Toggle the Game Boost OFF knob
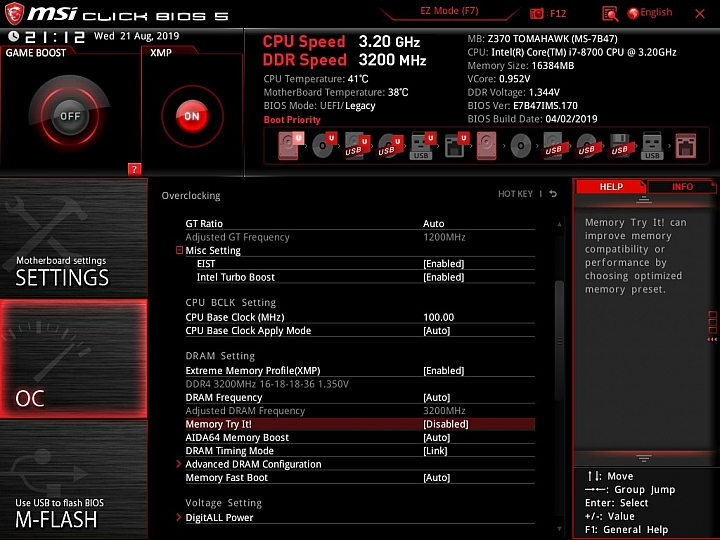The image size is (720, 540). [x=70, y=116]
